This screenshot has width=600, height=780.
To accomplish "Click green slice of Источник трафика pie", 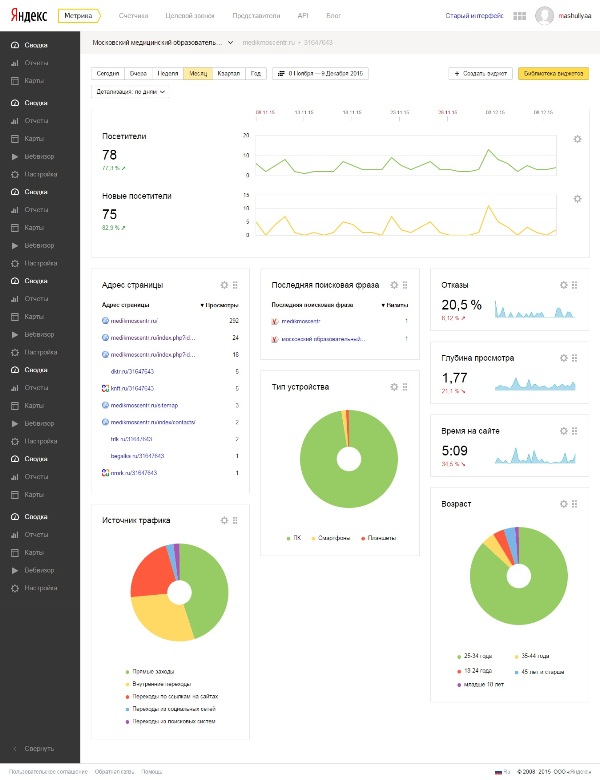I will [209, 589].
